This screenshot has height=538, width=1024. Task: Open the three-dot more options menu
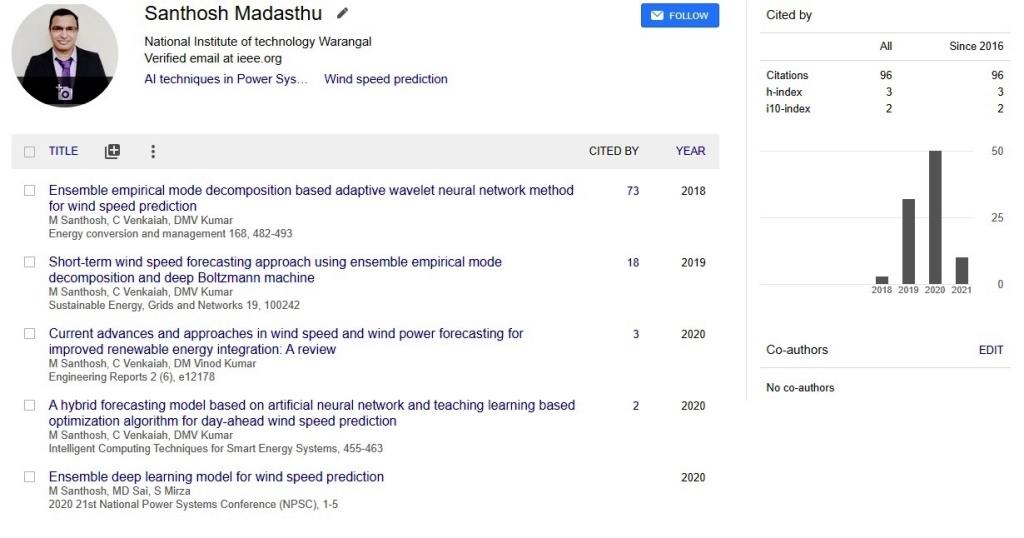(x=153, y=151)
